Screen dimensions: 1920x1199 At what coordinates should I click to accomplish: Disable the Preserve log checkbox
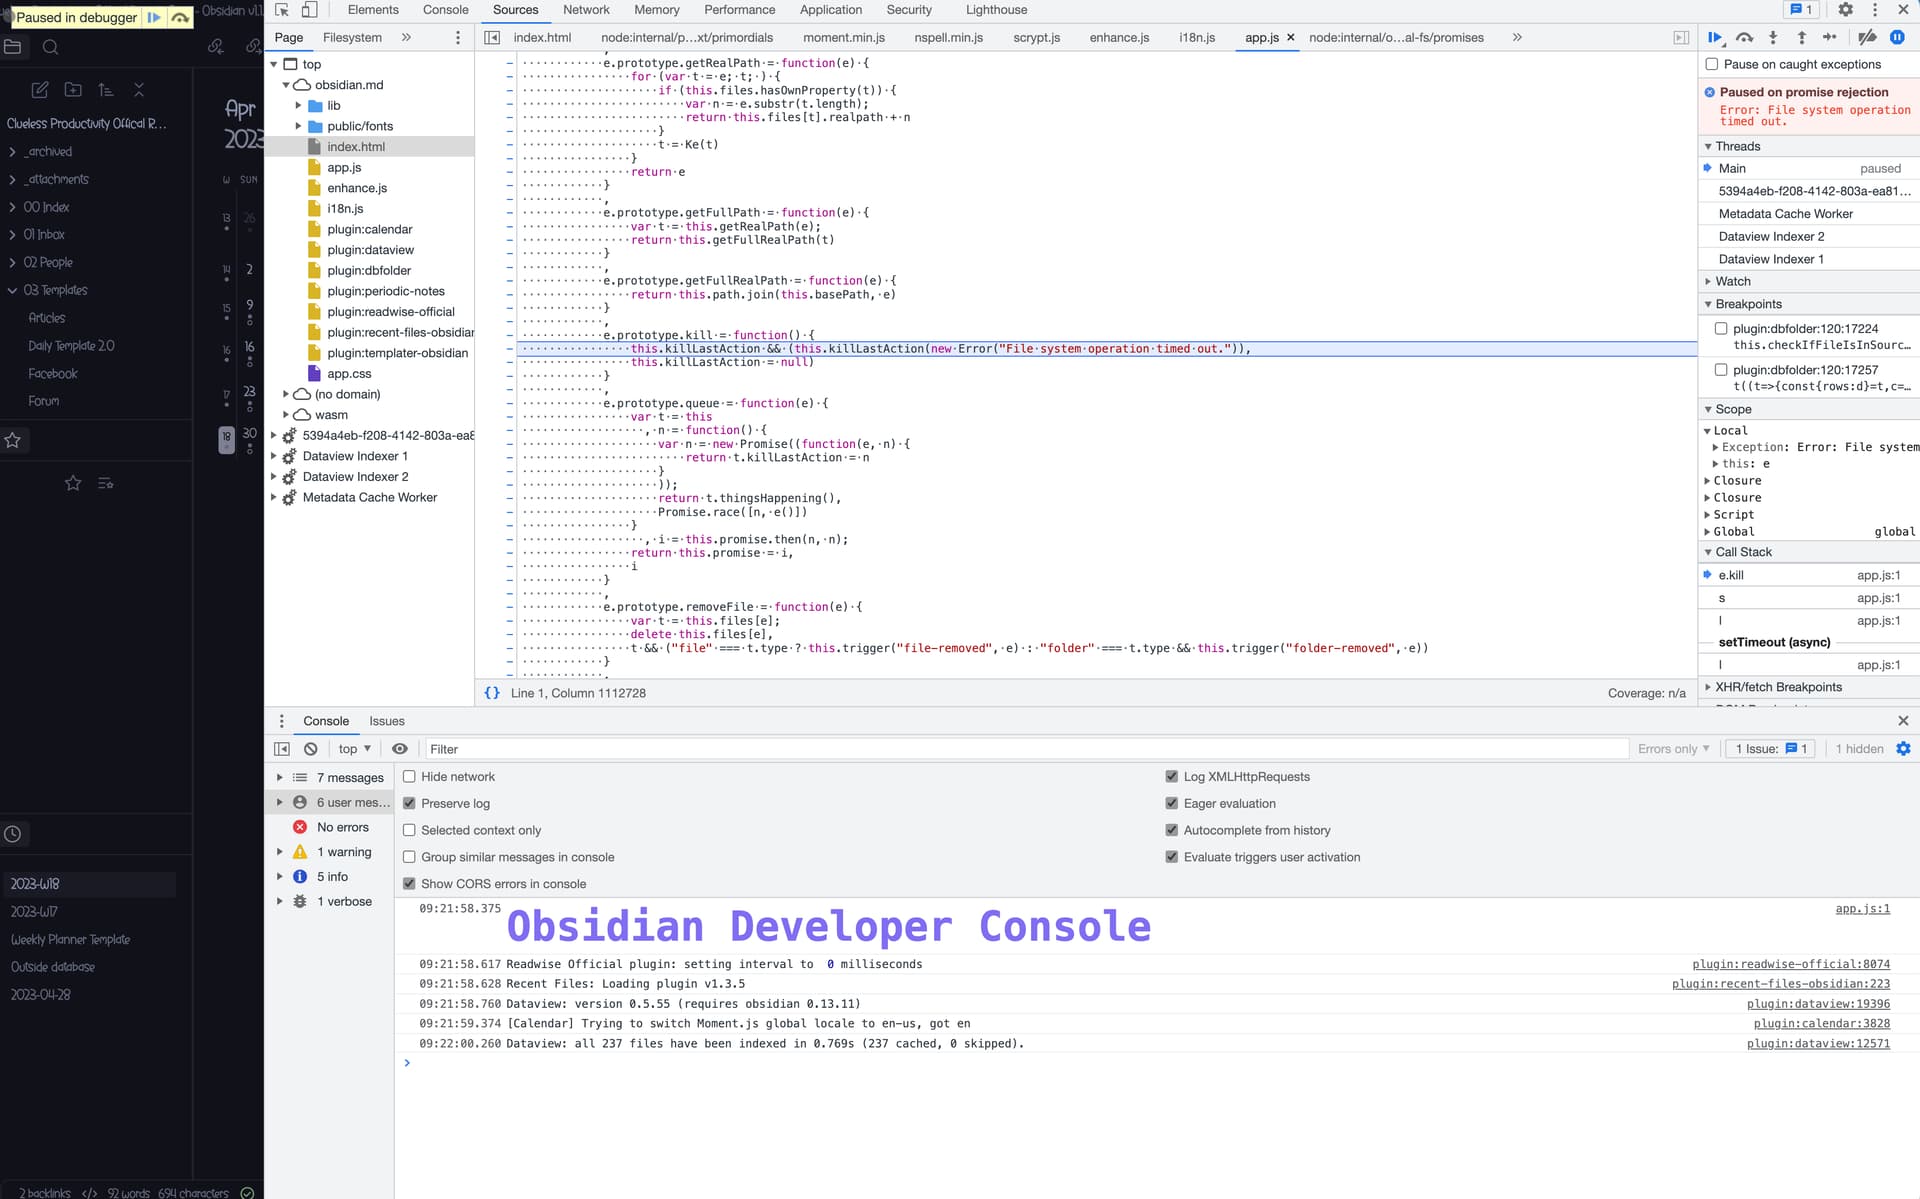[410, 803]
